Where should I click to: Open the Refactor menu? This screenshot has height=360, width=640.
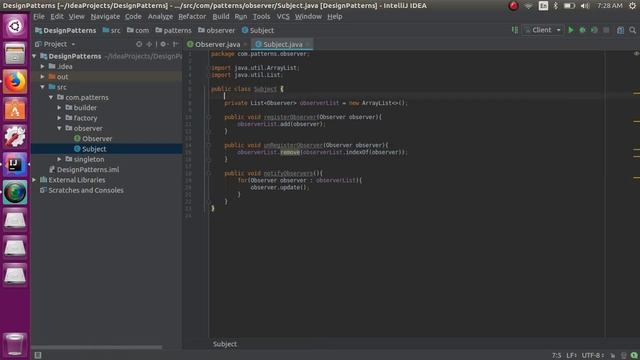192,17
